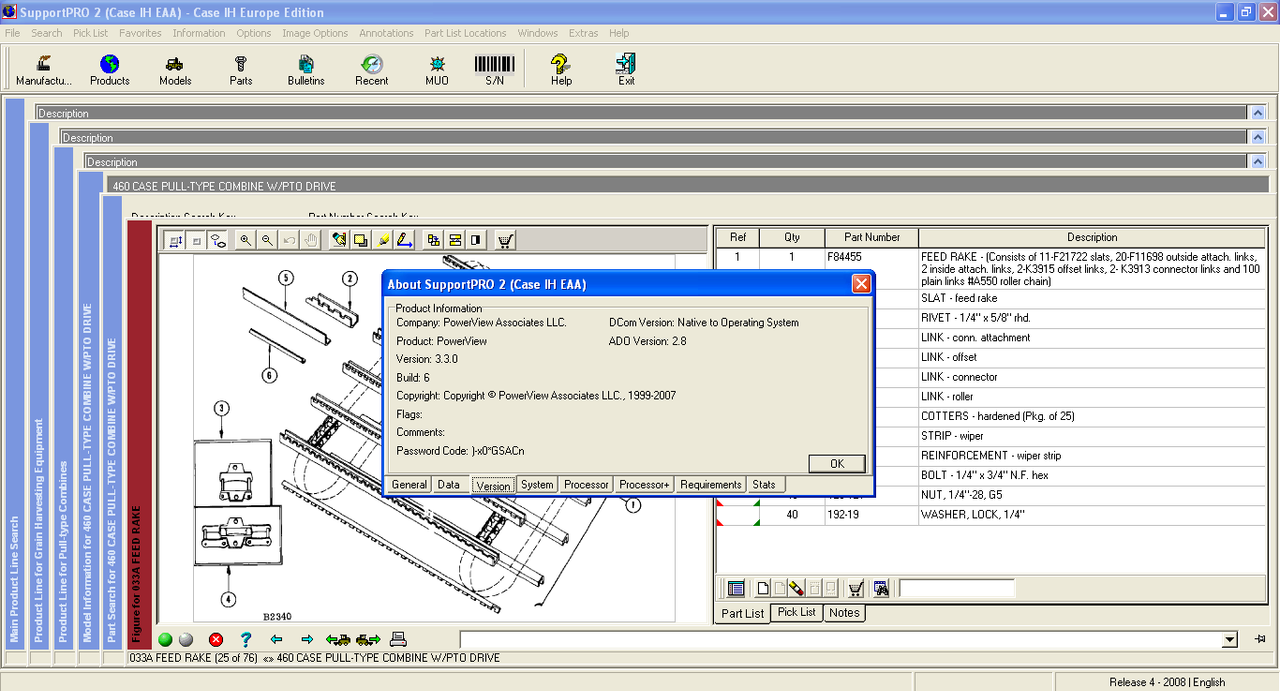Switch to the Data tab in About dialog

pos(449,485)
